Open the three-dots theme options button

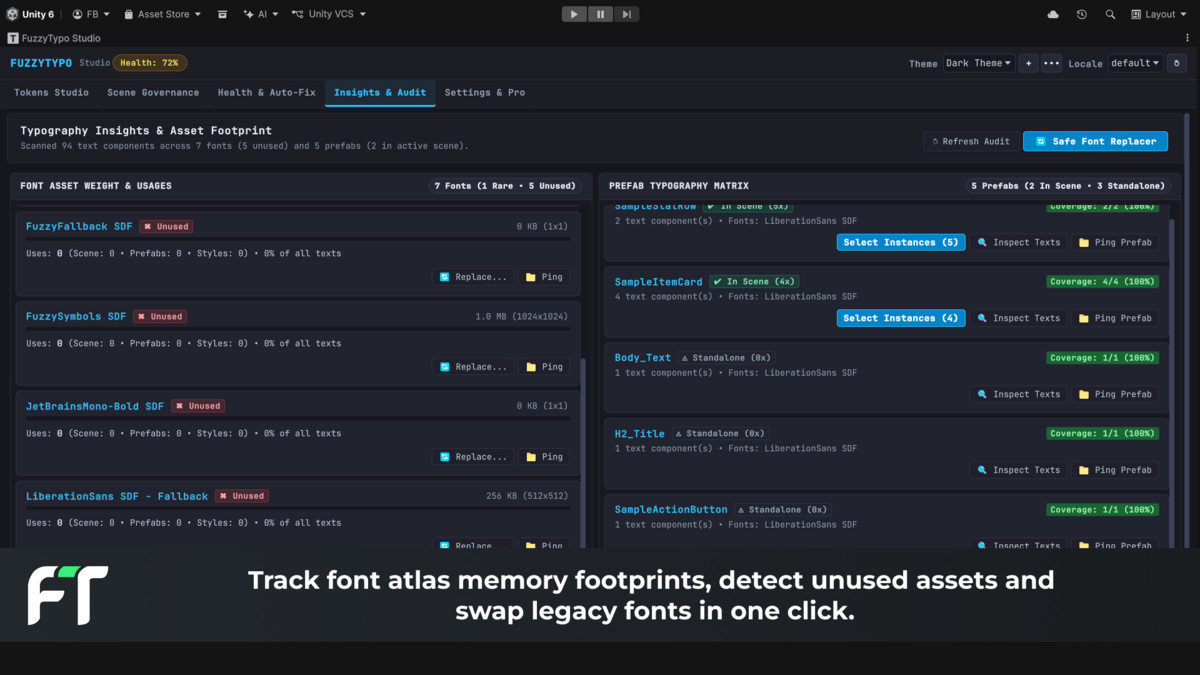(x=1051, y=63)
